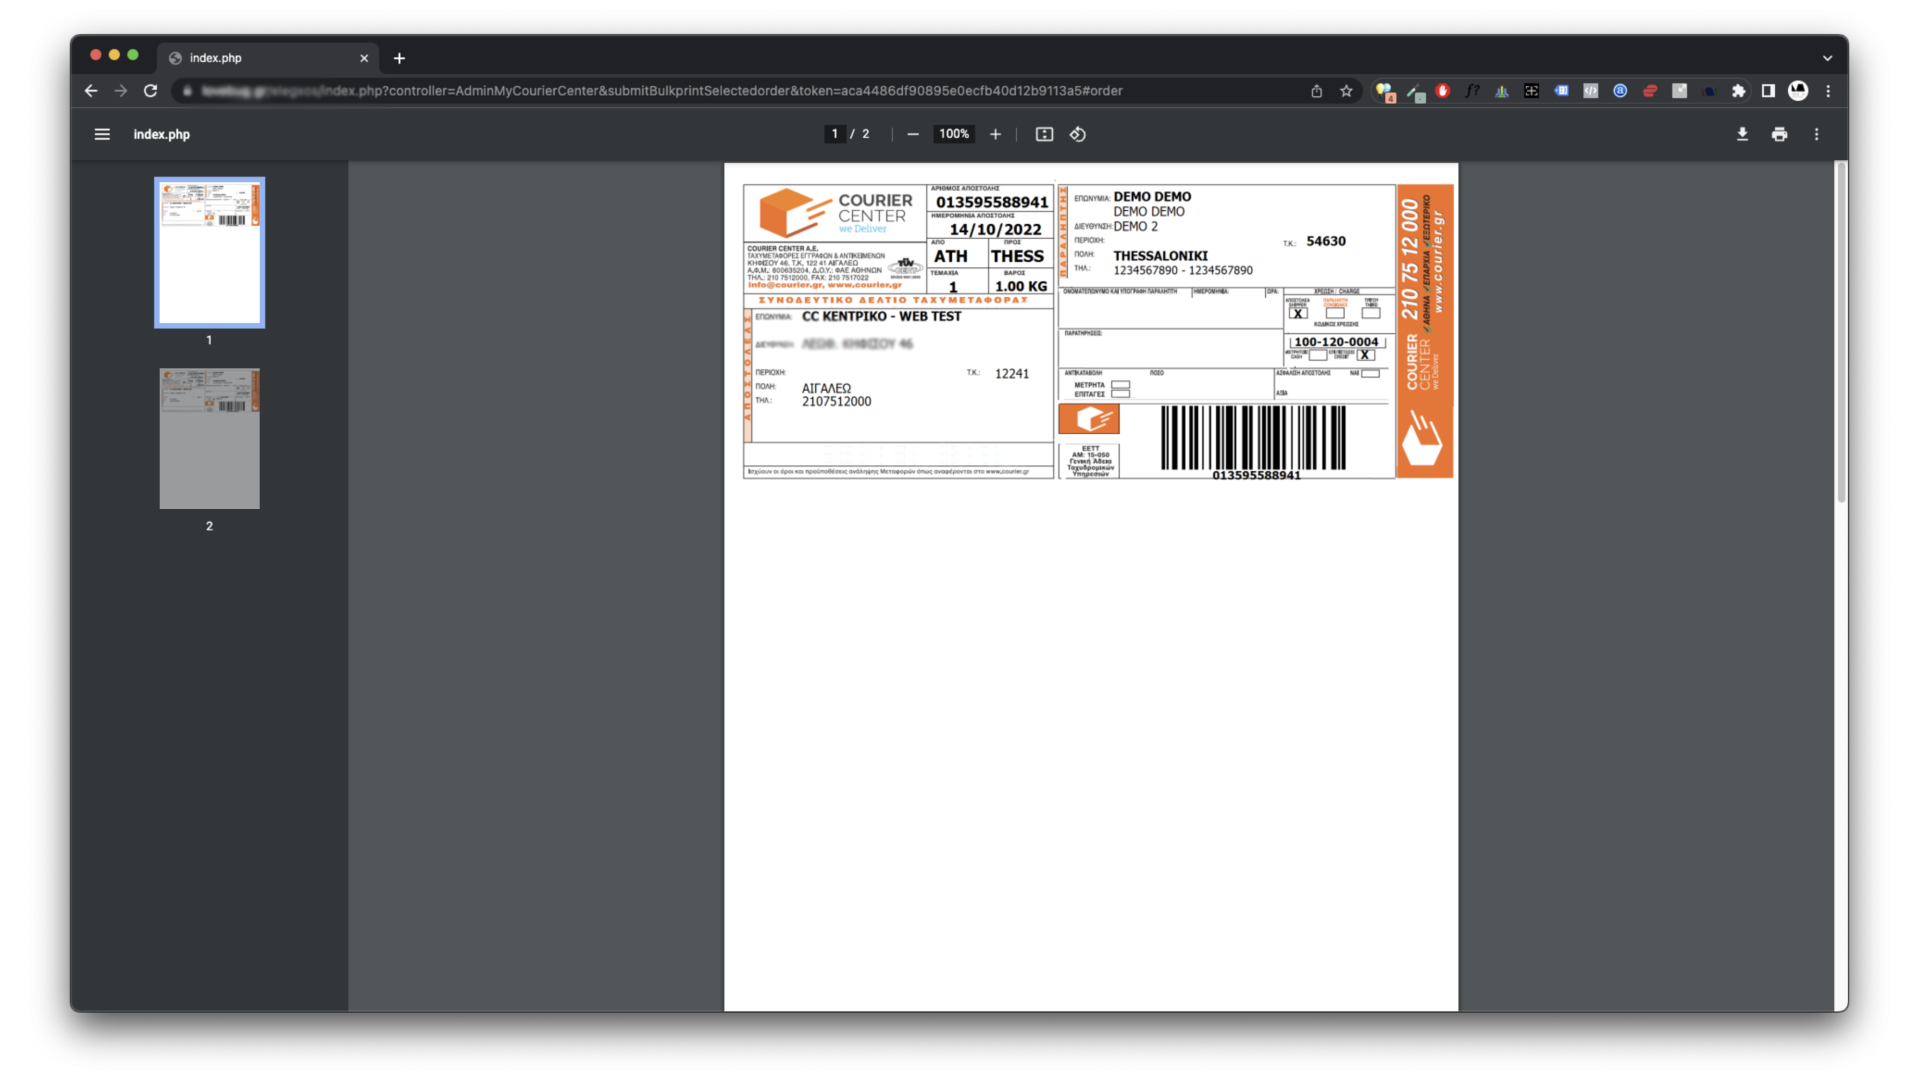Image resolution: width=1920 pixels, height=1080 pixels.
Task: Toggle the PDF sidebar menu icon
Action: pos(102,134)
